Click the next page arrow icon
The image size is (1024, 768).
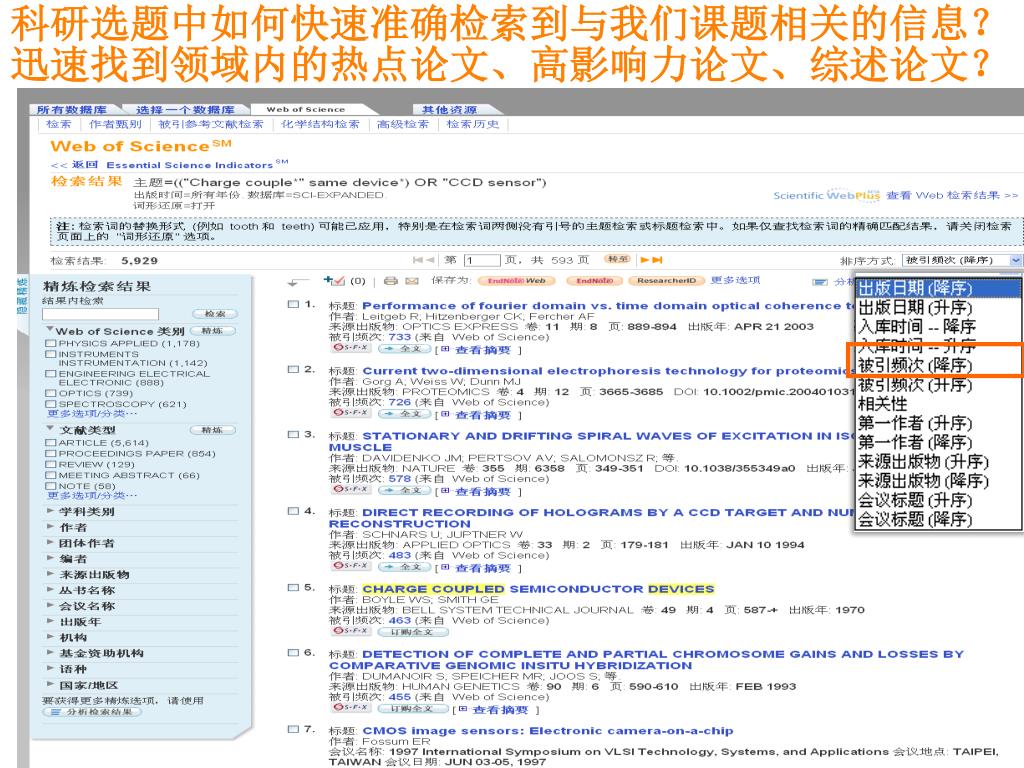coord(645,260)
